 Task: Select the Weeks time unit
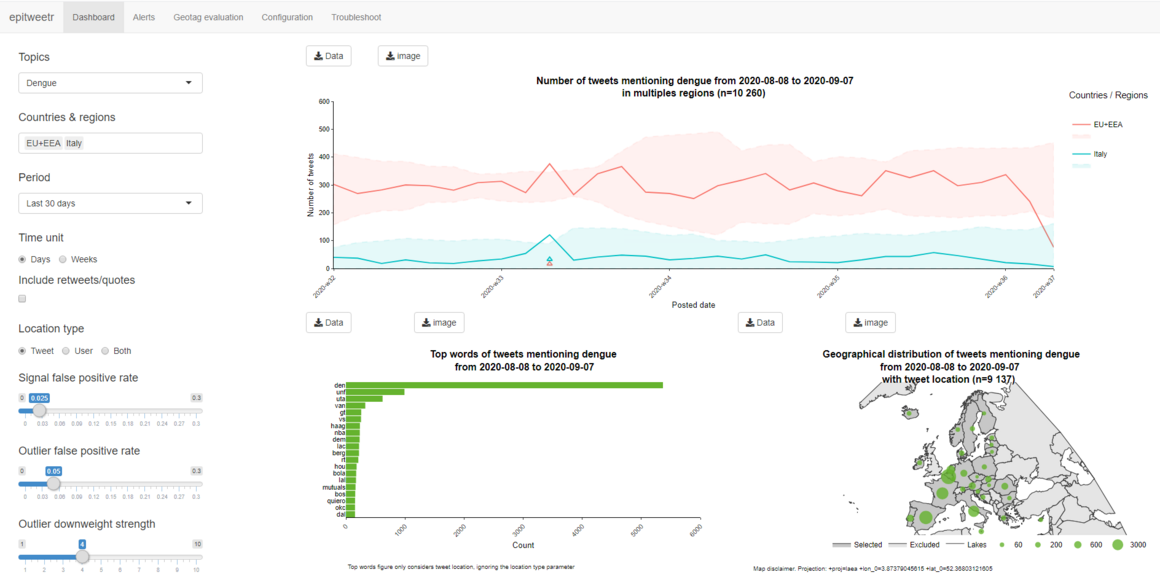[x=64, y=259]
